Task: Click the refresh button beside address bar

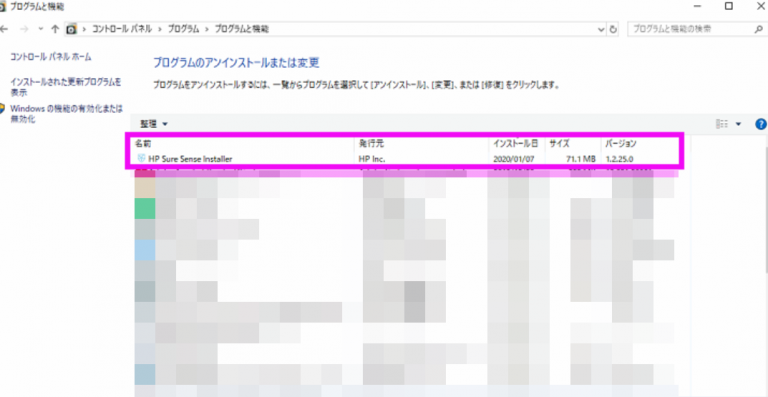Action: coord(613,29)
